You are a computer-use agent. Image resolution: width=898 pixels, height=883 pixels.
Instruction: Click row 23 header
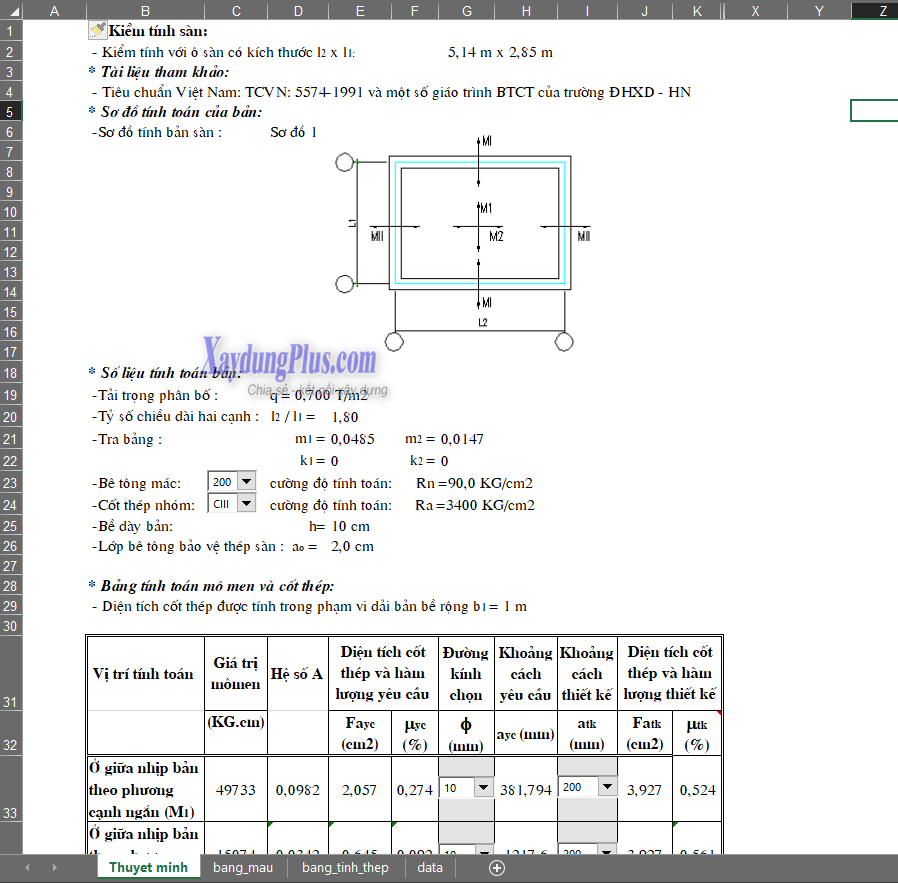point(10,483)
